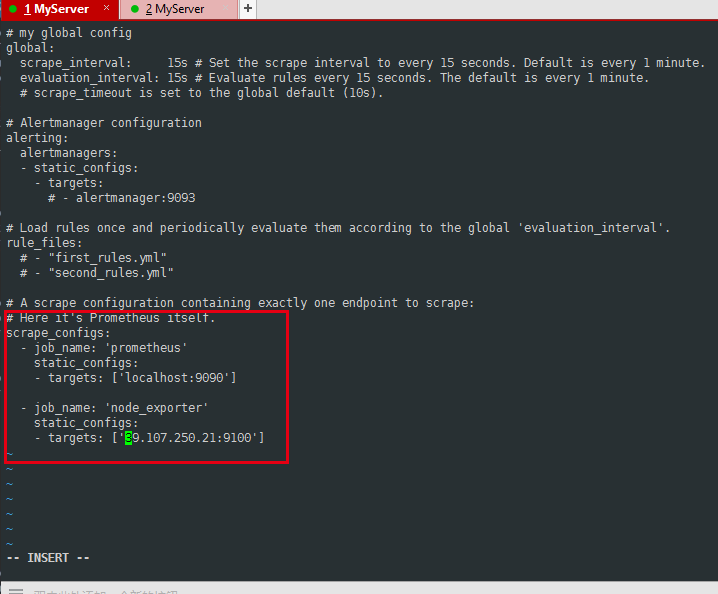
Task: Click the 'scrape_interval:' key
Action: coord(76,63)
